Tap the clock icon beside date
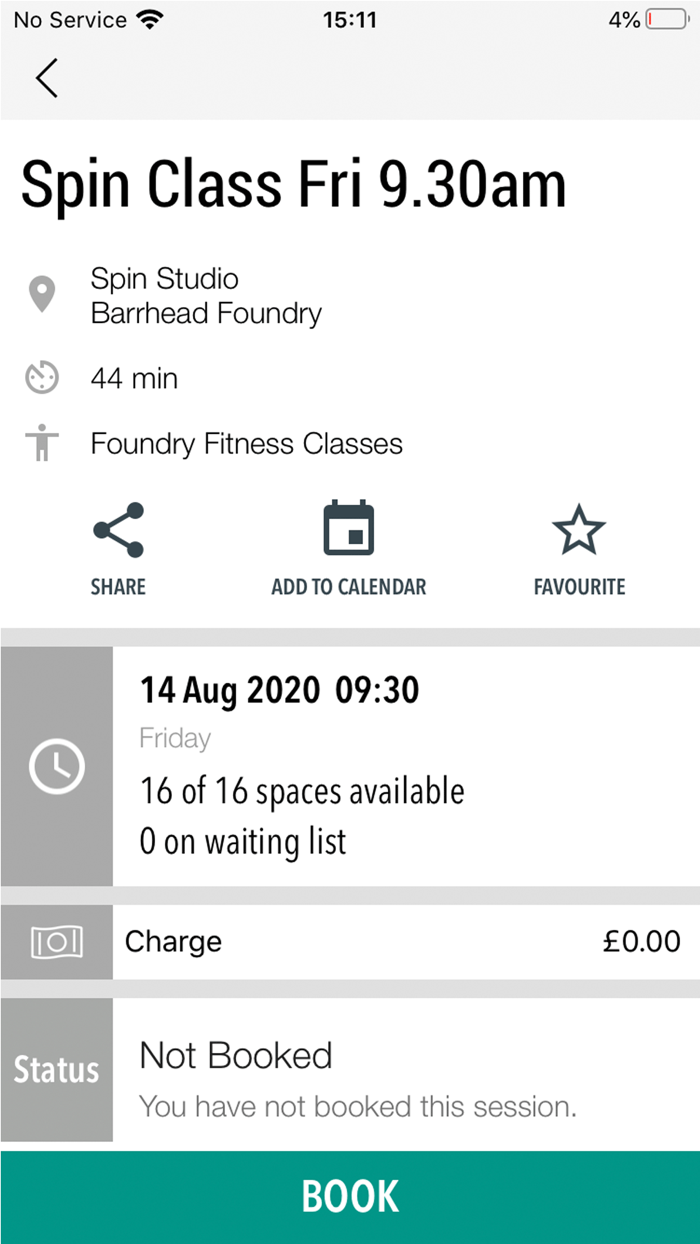Image resolution: width=700 pixels, height=1244 pixels. 56,766
